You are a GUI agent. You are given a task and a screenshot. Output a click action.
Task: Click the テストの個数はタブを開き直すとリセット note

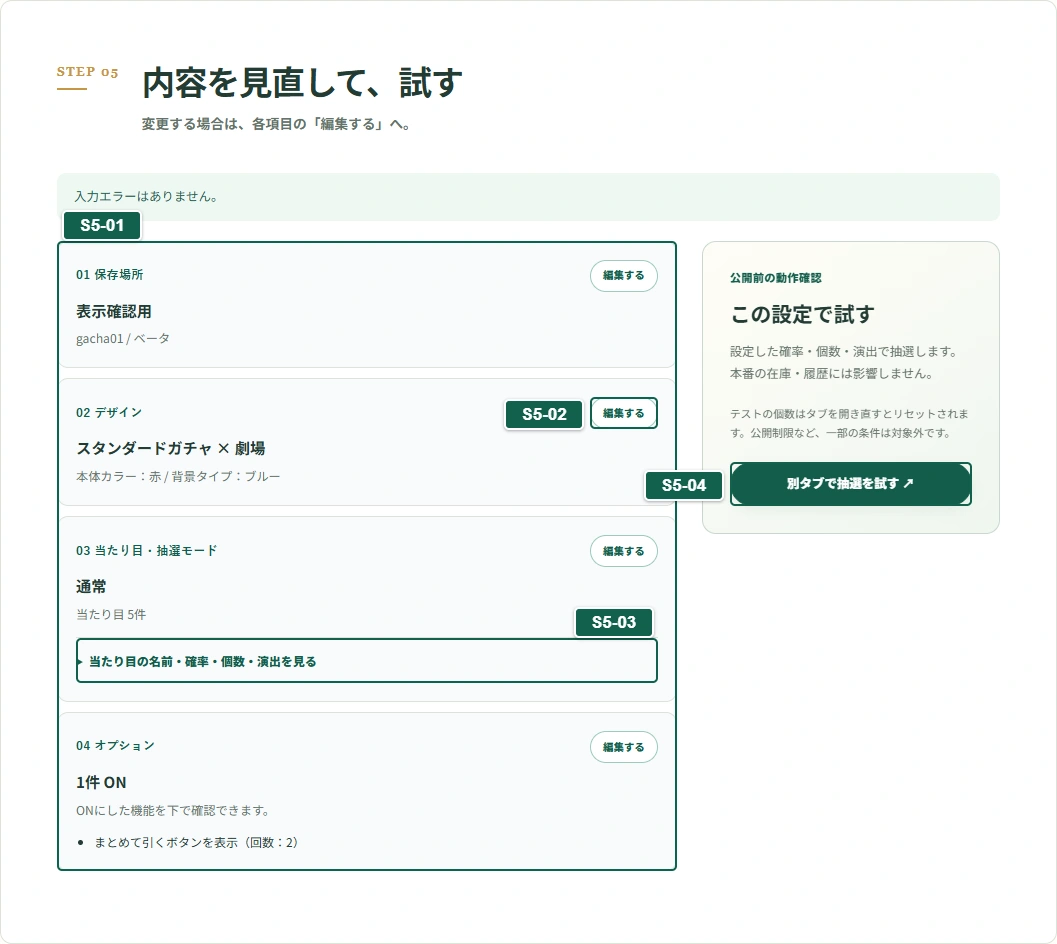pyautogui.click(x=849, y=423)
